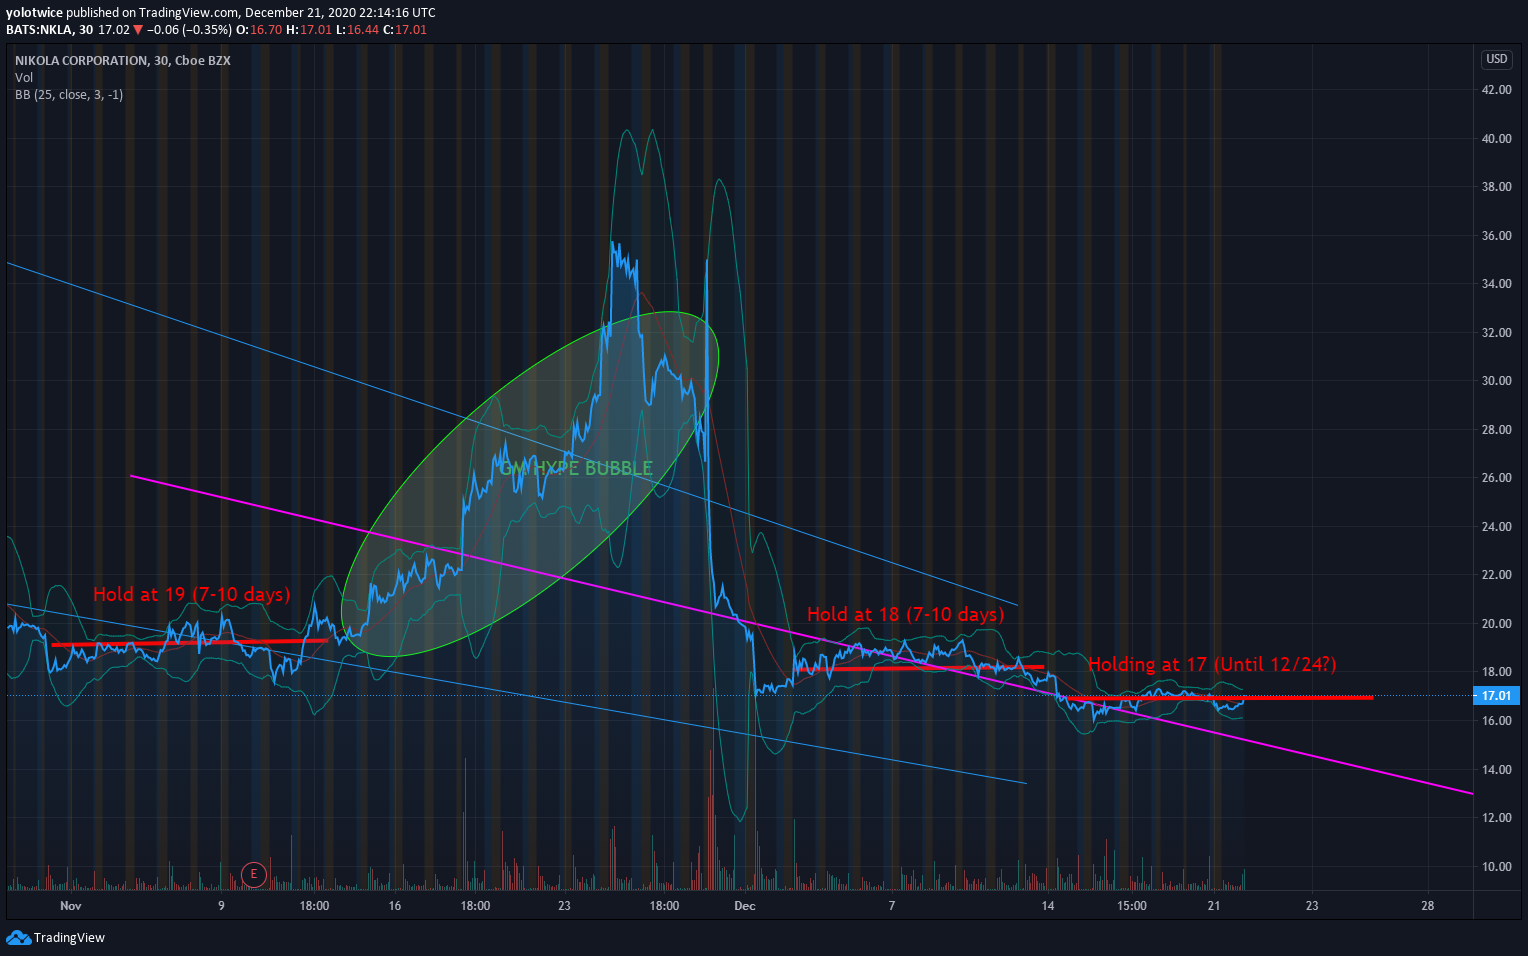Viewport: 1528px width, 956px height.
Task: Click the '21' date axis label
Action: (x=1214, y=906)
